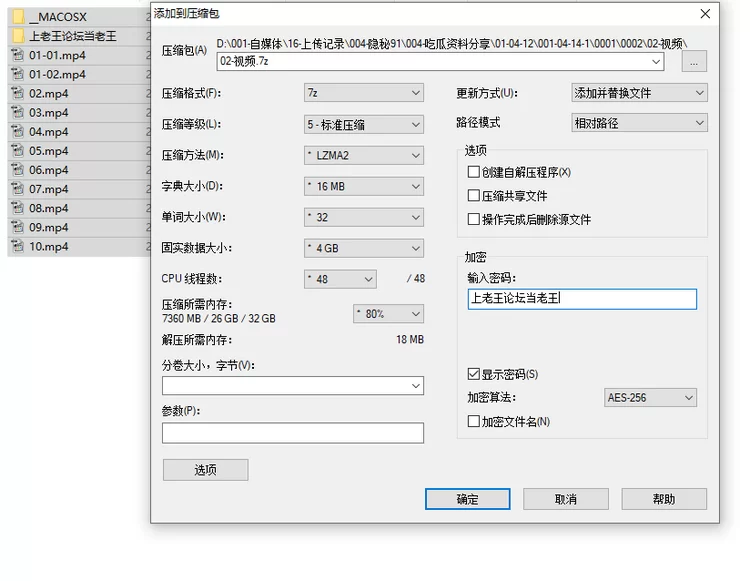Click the 04.mp4 file icon
Viewport: 750px width, 581px height.
[18, 132]
